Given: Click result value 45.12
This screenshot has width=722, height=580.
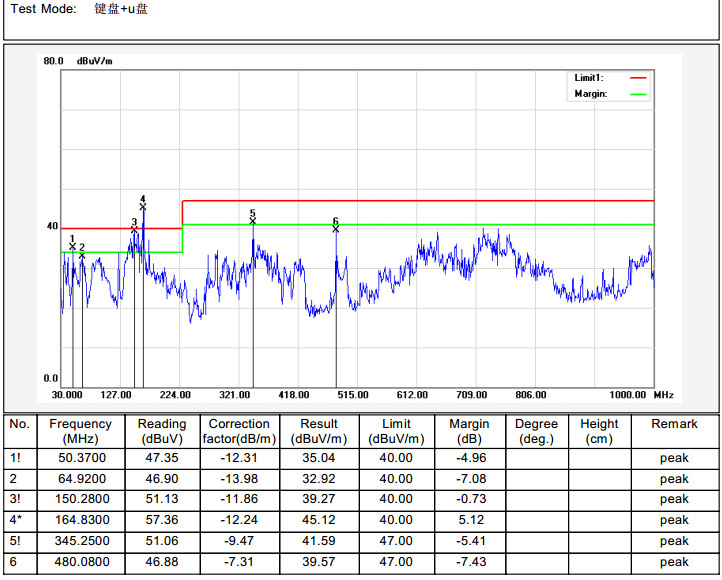Looking at the screenshot, I should [x=319, y=520].
